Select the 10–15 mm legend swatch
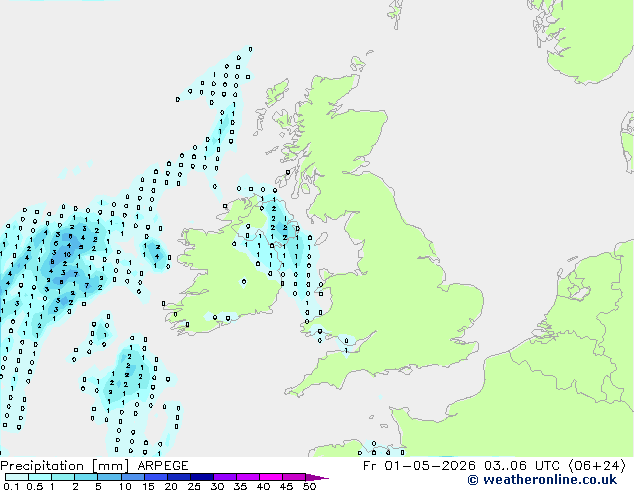634x490 pixels. pos(132,477)
